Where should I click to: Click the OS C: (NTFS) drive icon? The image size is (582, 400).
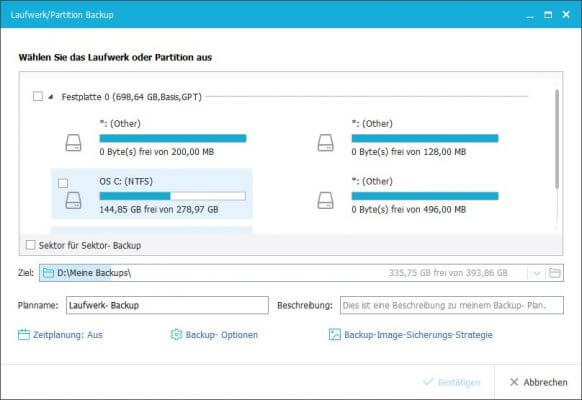[x=73, y=200]
